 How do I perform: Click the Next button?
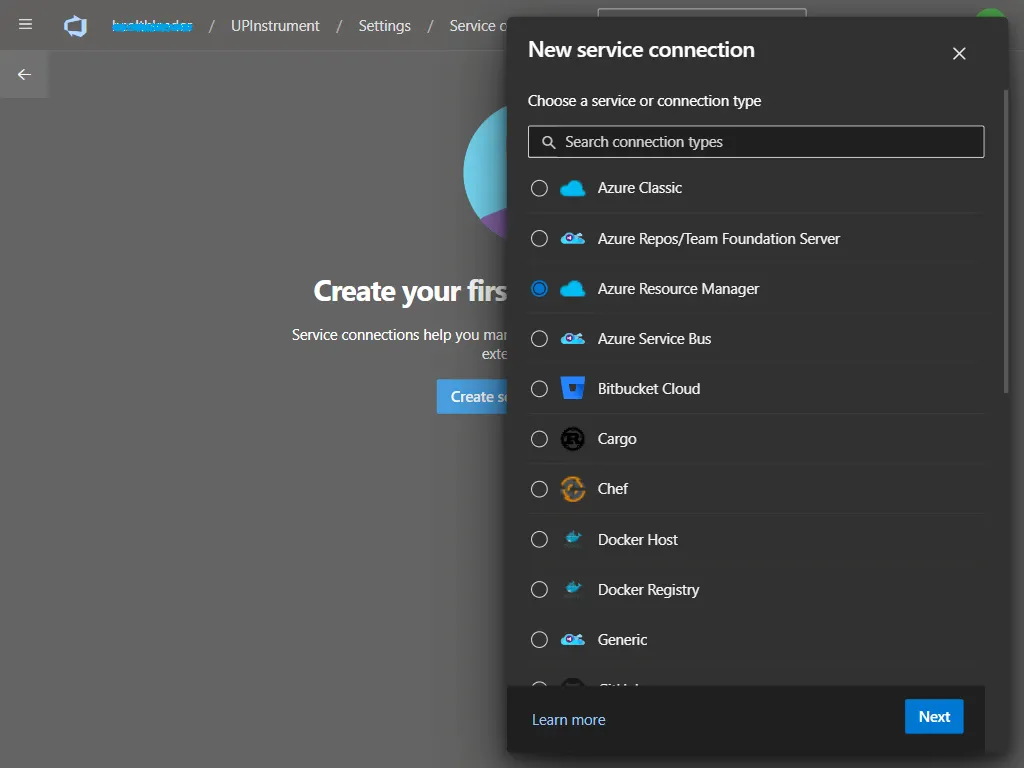[x=934, y=716]
